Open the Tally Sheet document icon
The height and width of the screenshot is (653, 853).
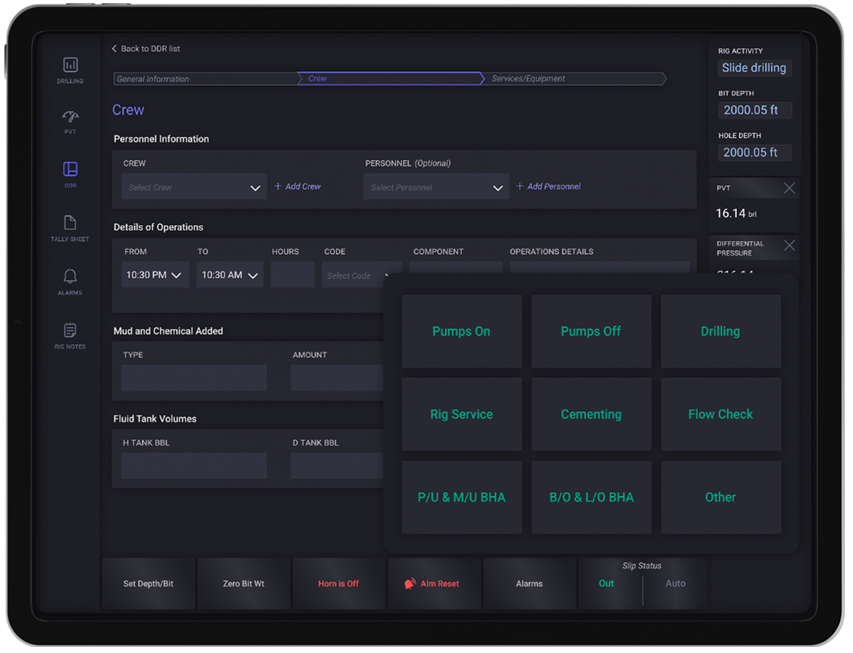(x=70, y=223)
